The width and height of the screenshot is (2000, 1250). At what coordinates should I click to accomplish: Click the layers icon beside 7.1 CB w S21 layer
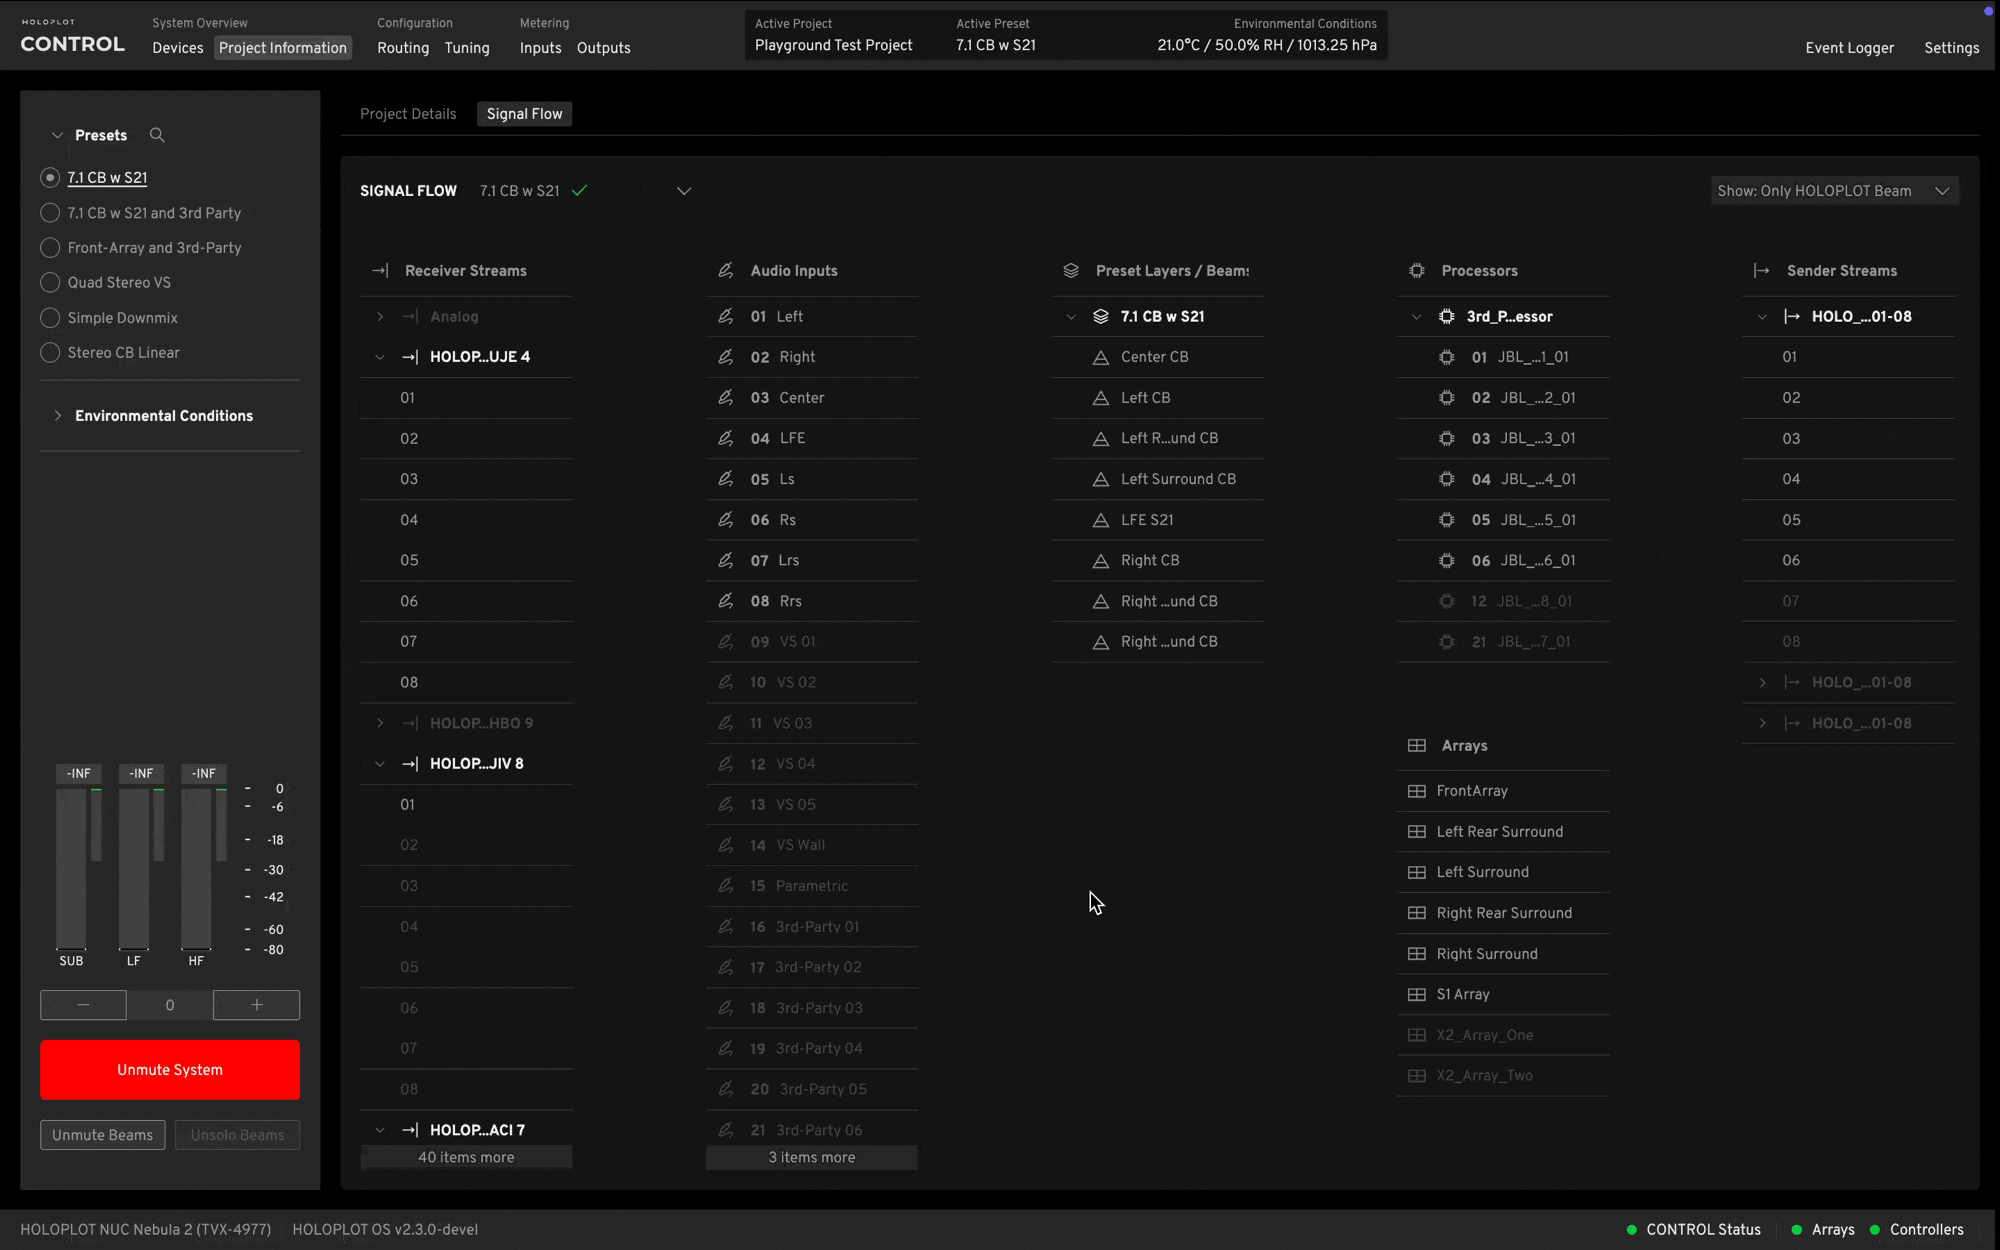click(x=1101, y=317)
